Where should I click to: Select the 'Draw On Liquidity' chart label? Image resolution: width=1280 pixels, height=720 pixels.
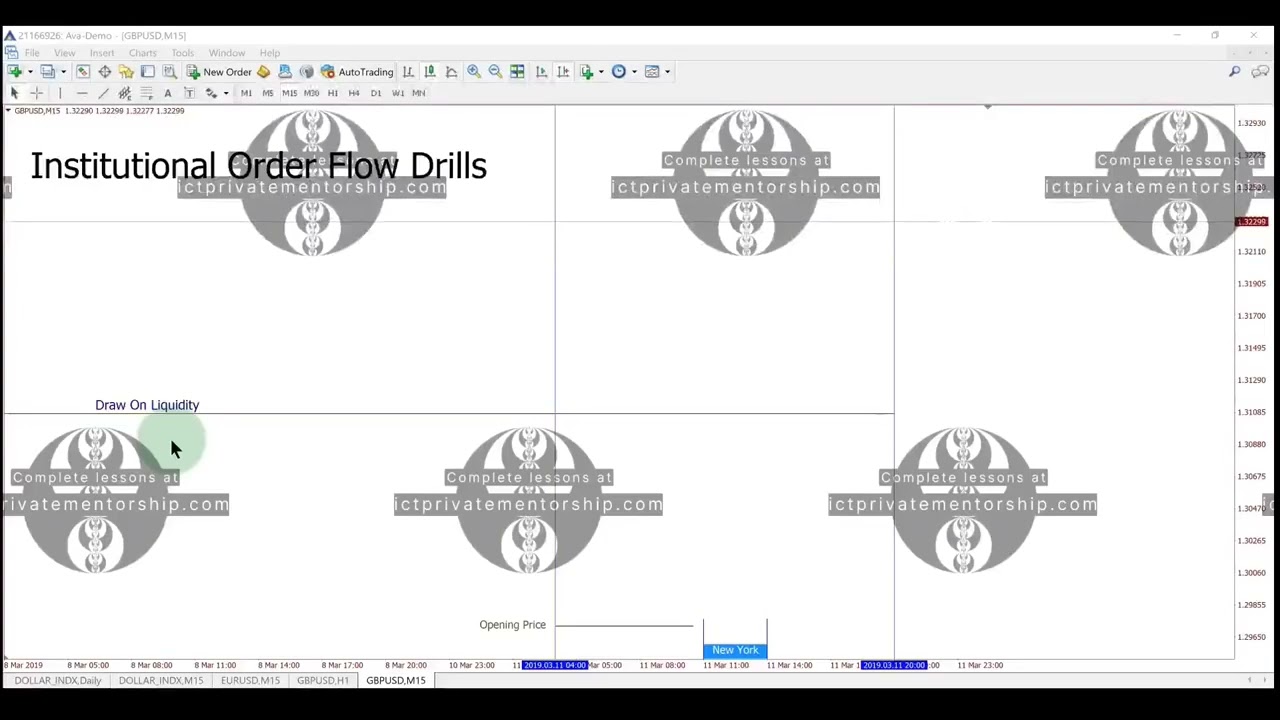tap(147, 405)
